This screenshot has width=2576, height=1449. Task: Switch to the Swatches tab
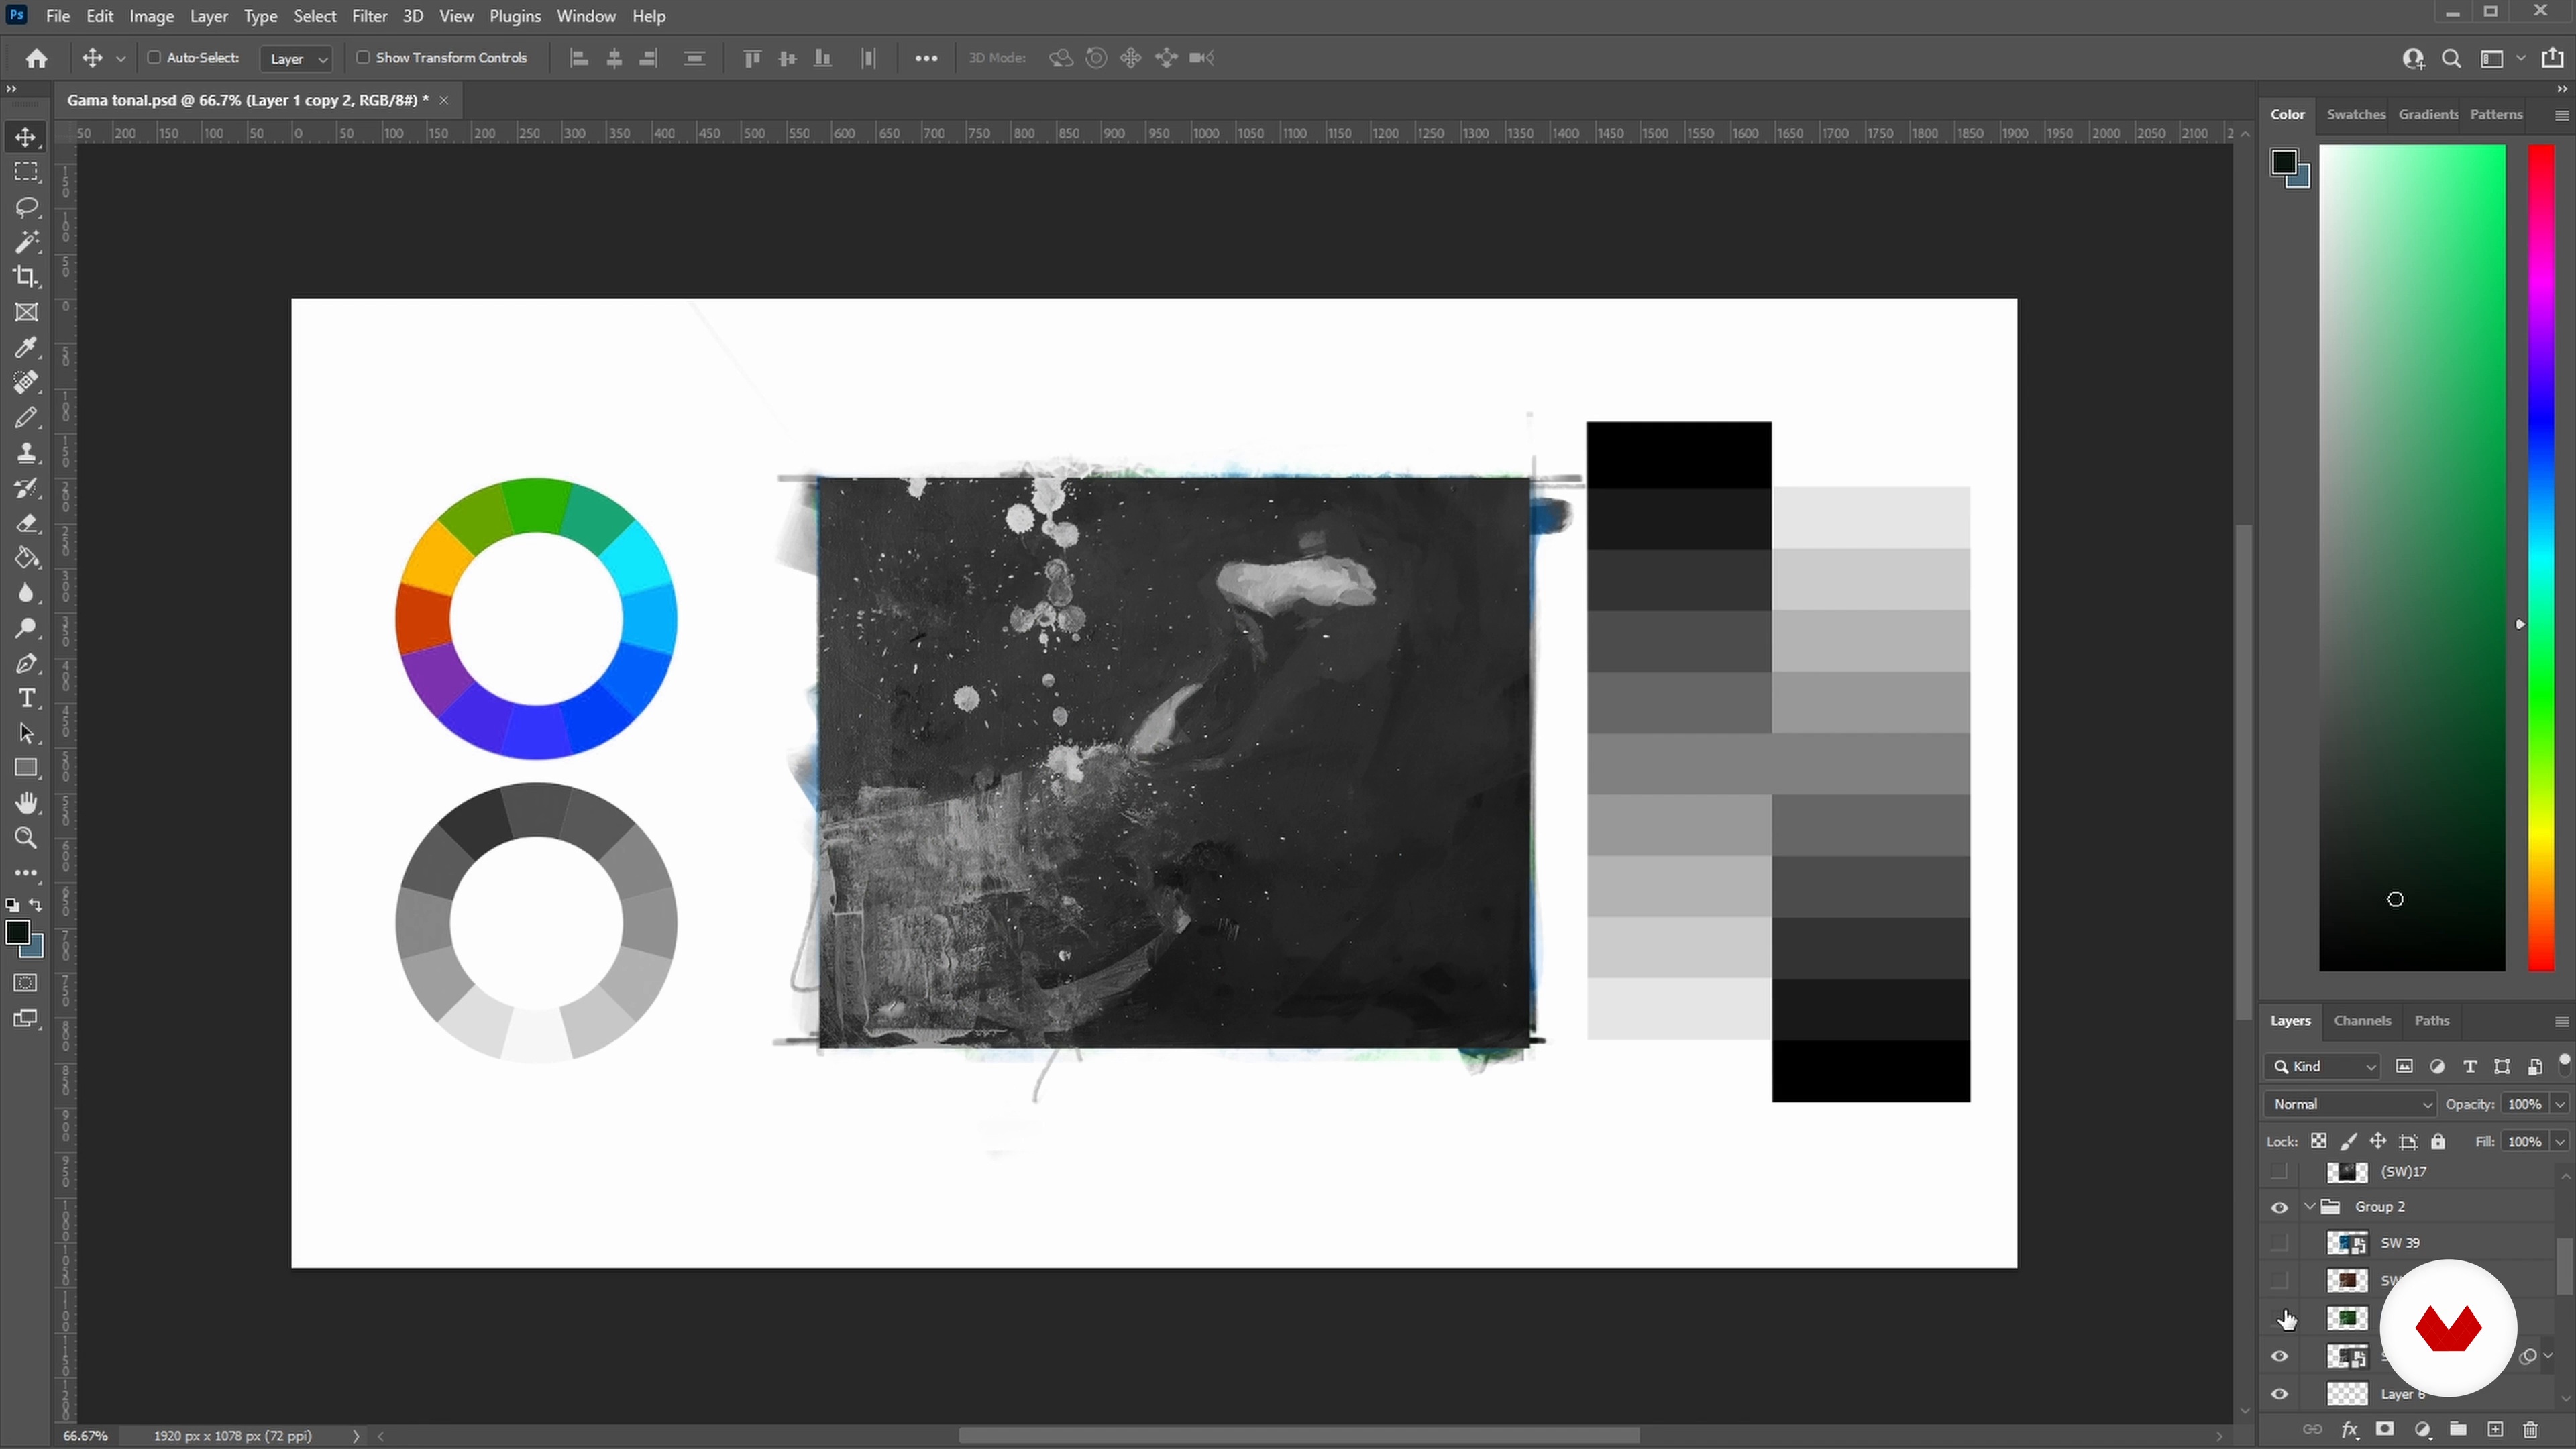[2355, 114]
